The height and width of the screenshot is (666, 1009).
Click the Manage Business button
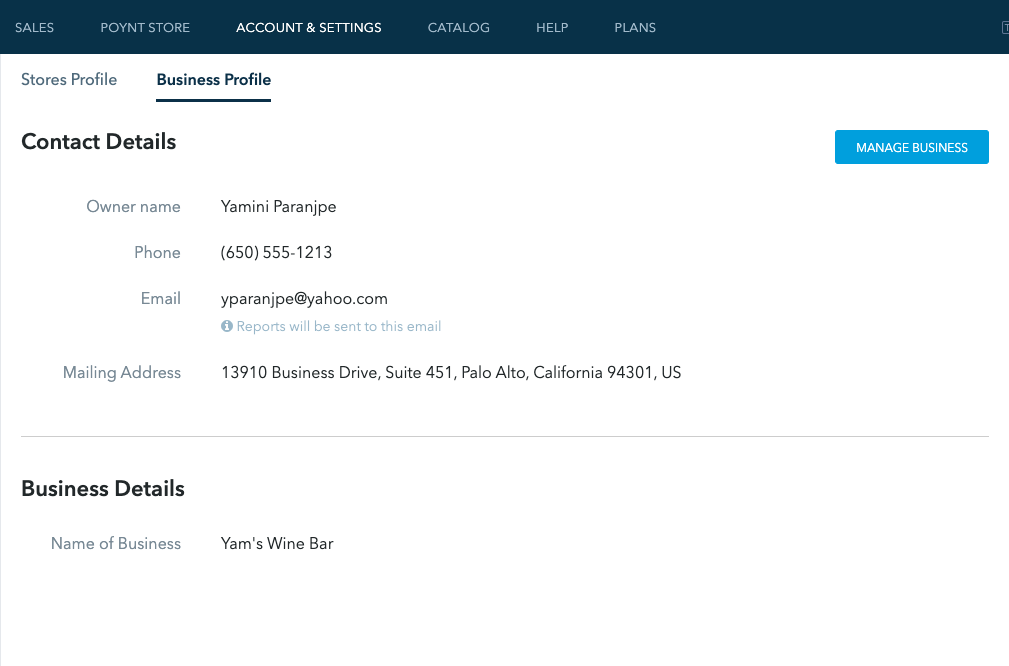coord(911,147)
